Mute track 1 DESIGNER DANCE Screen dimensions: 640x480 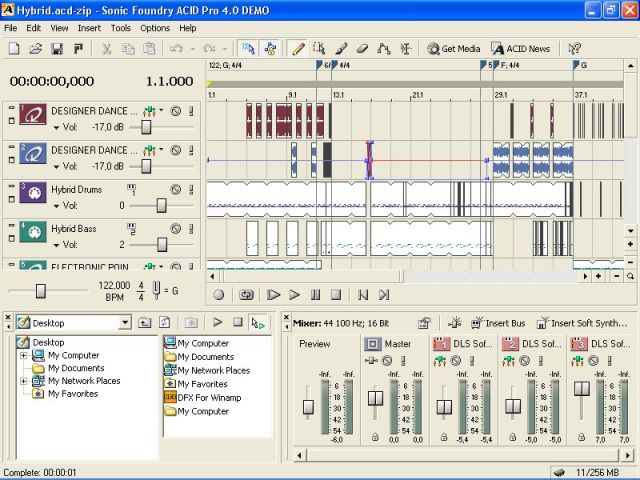coord(176,111)
